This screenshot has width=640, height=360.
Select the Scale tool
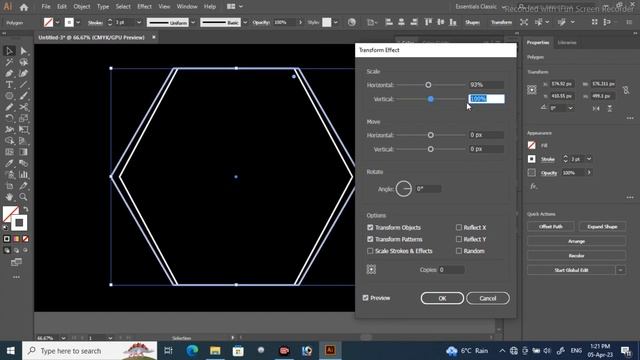point(23,118)
